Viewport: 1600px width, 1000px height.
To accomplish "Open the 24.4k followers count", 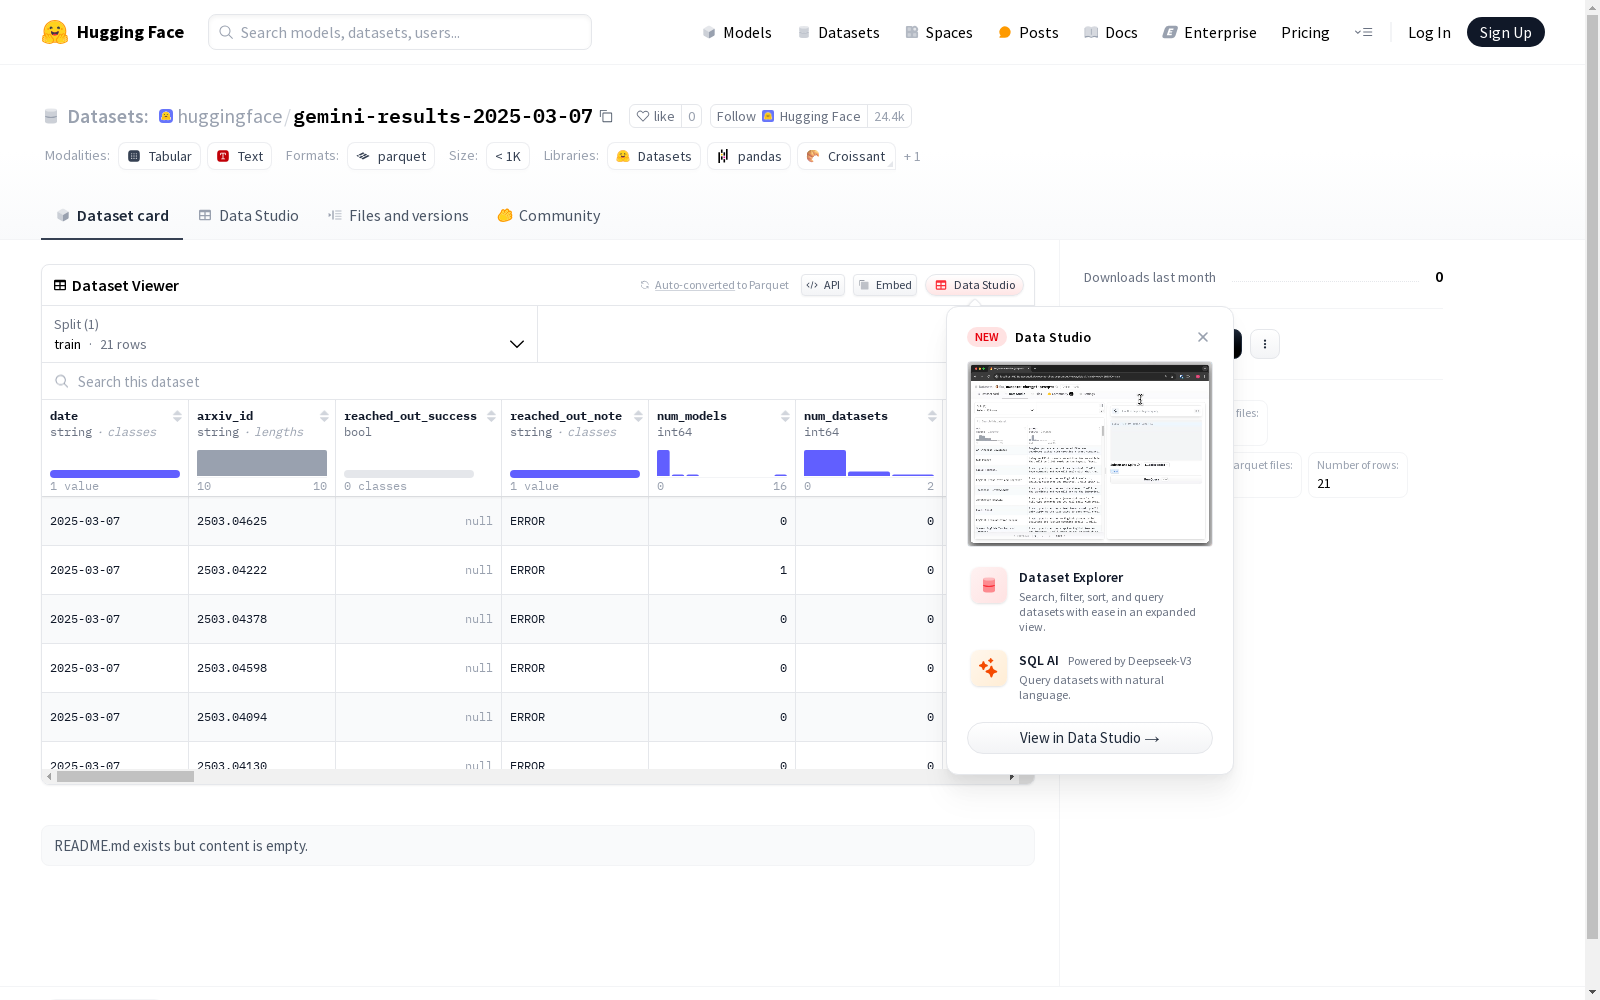I will coord(889,116).
